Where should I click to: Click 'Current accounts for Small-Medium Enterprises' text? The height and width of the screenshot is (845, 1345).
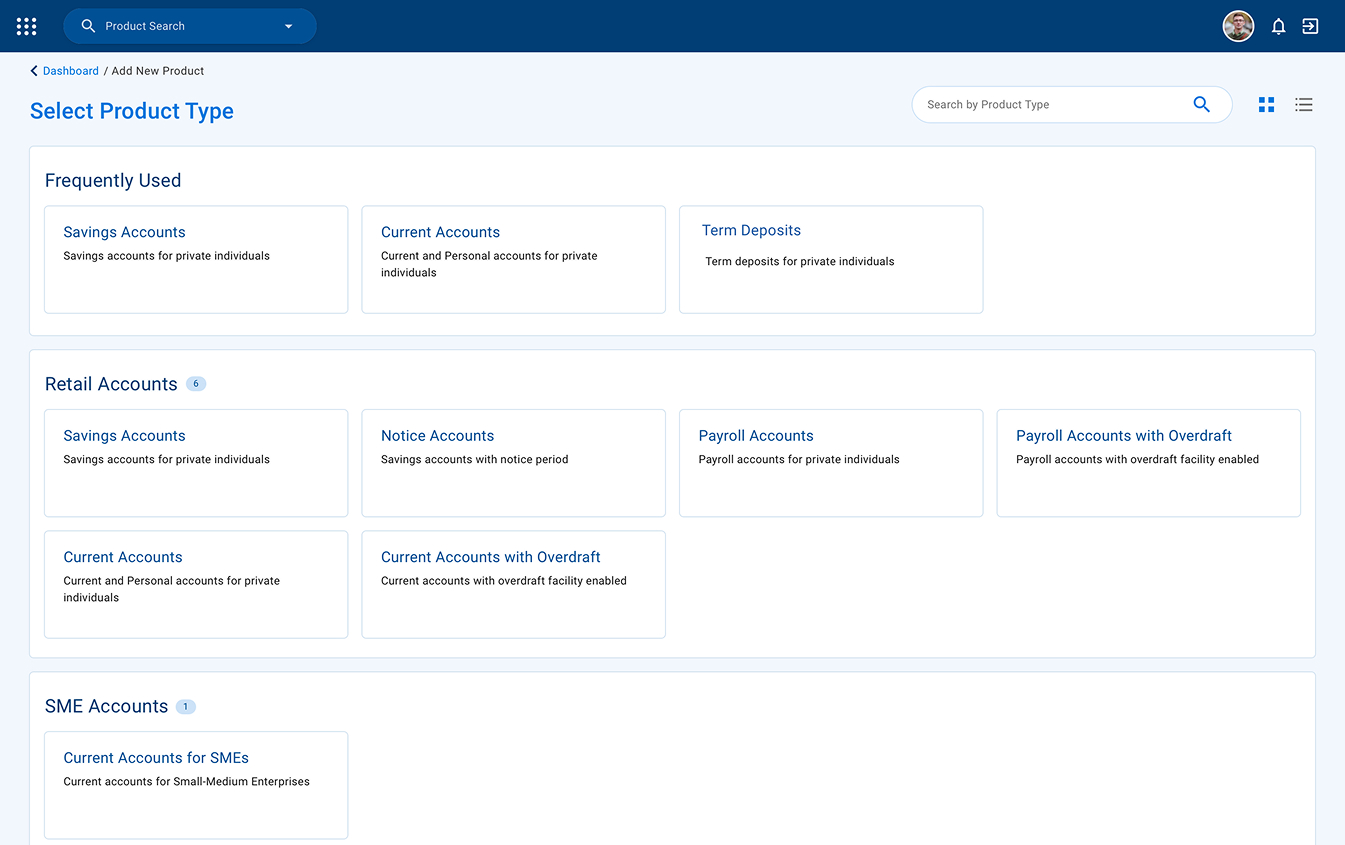coord(187,782)
